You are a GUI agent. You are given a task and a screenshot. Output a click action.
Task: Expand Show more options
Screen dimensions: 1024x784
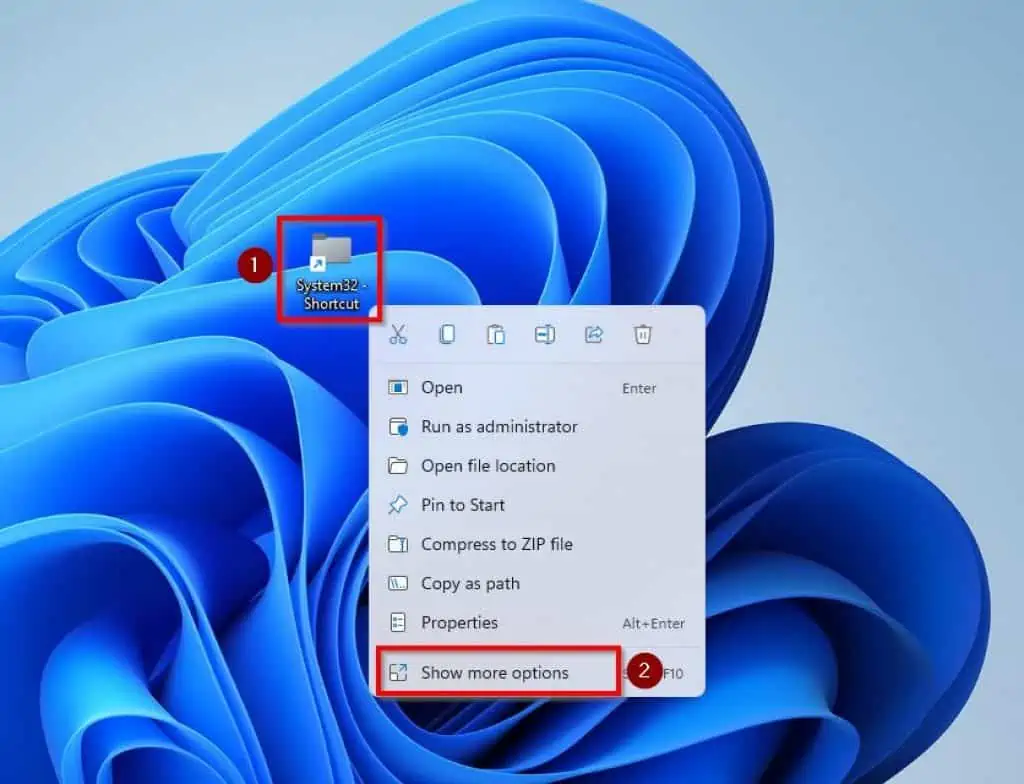494,673
